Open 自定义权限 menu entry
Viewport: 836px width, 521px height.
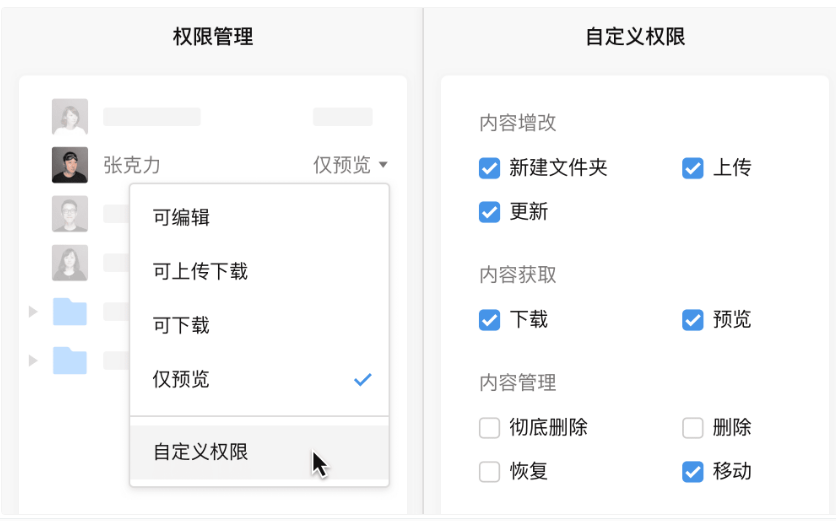tap(200, 452)
